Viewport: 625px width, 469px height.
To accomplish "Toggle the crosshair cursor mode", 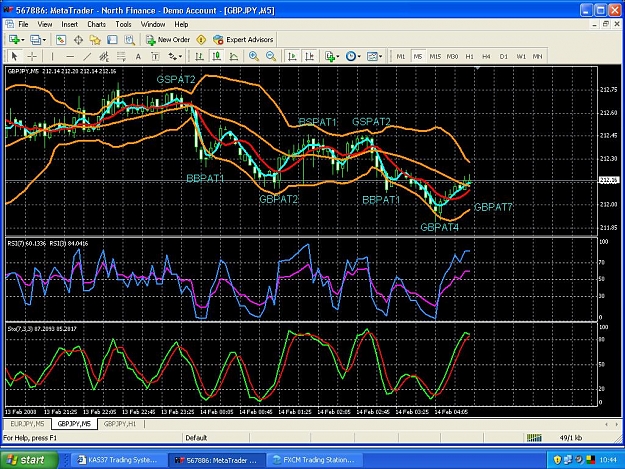I will click(32, 57).
